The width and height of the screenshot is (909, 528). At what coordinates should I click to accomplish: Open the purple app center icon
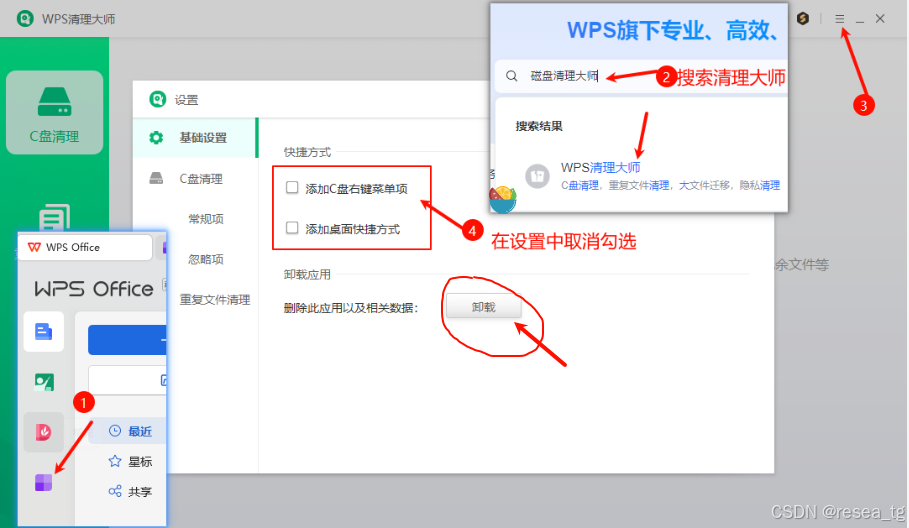coord(43,482)
